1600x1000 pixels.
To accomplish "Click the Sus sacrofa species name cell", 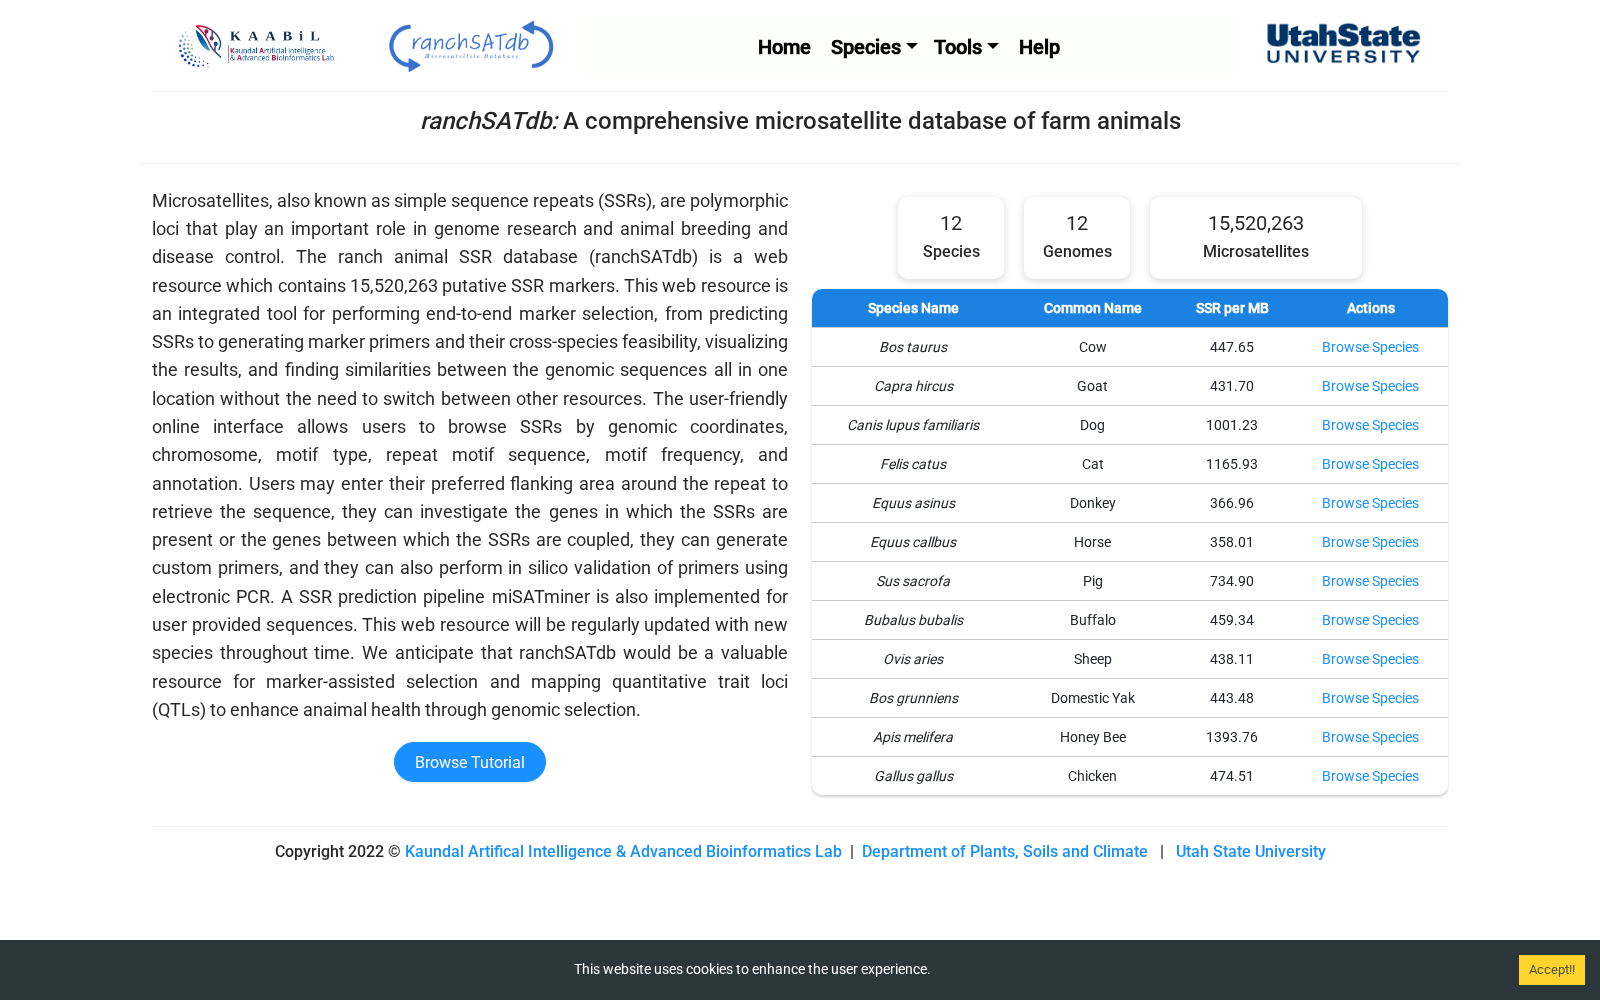I will click(913, 581).
